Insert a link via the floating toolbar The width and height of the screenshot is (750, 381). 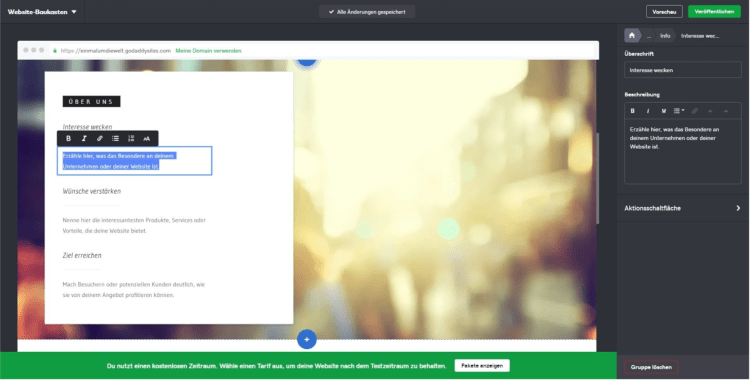tap(99, 139)
